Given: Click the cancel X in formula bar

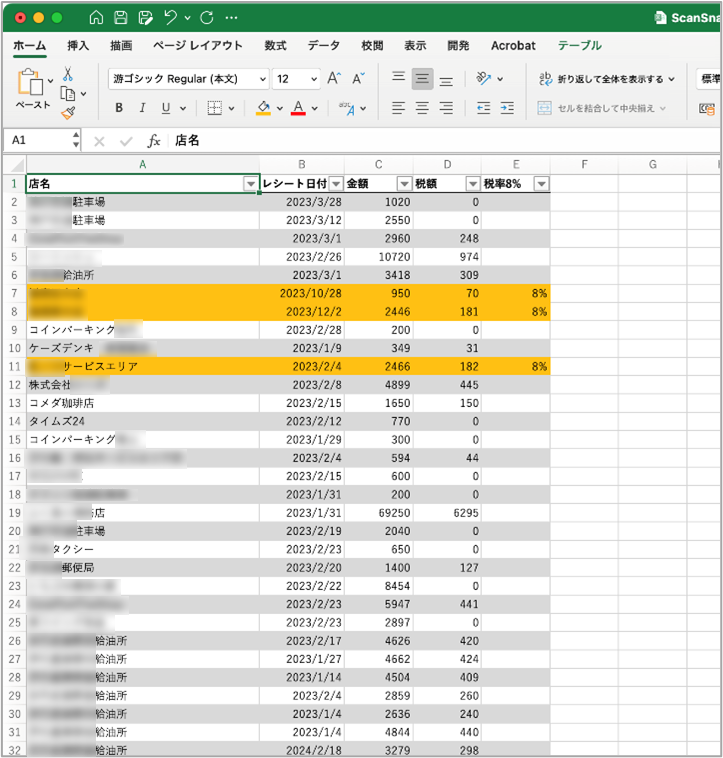Looking at the screenshot, I should 99,142.
